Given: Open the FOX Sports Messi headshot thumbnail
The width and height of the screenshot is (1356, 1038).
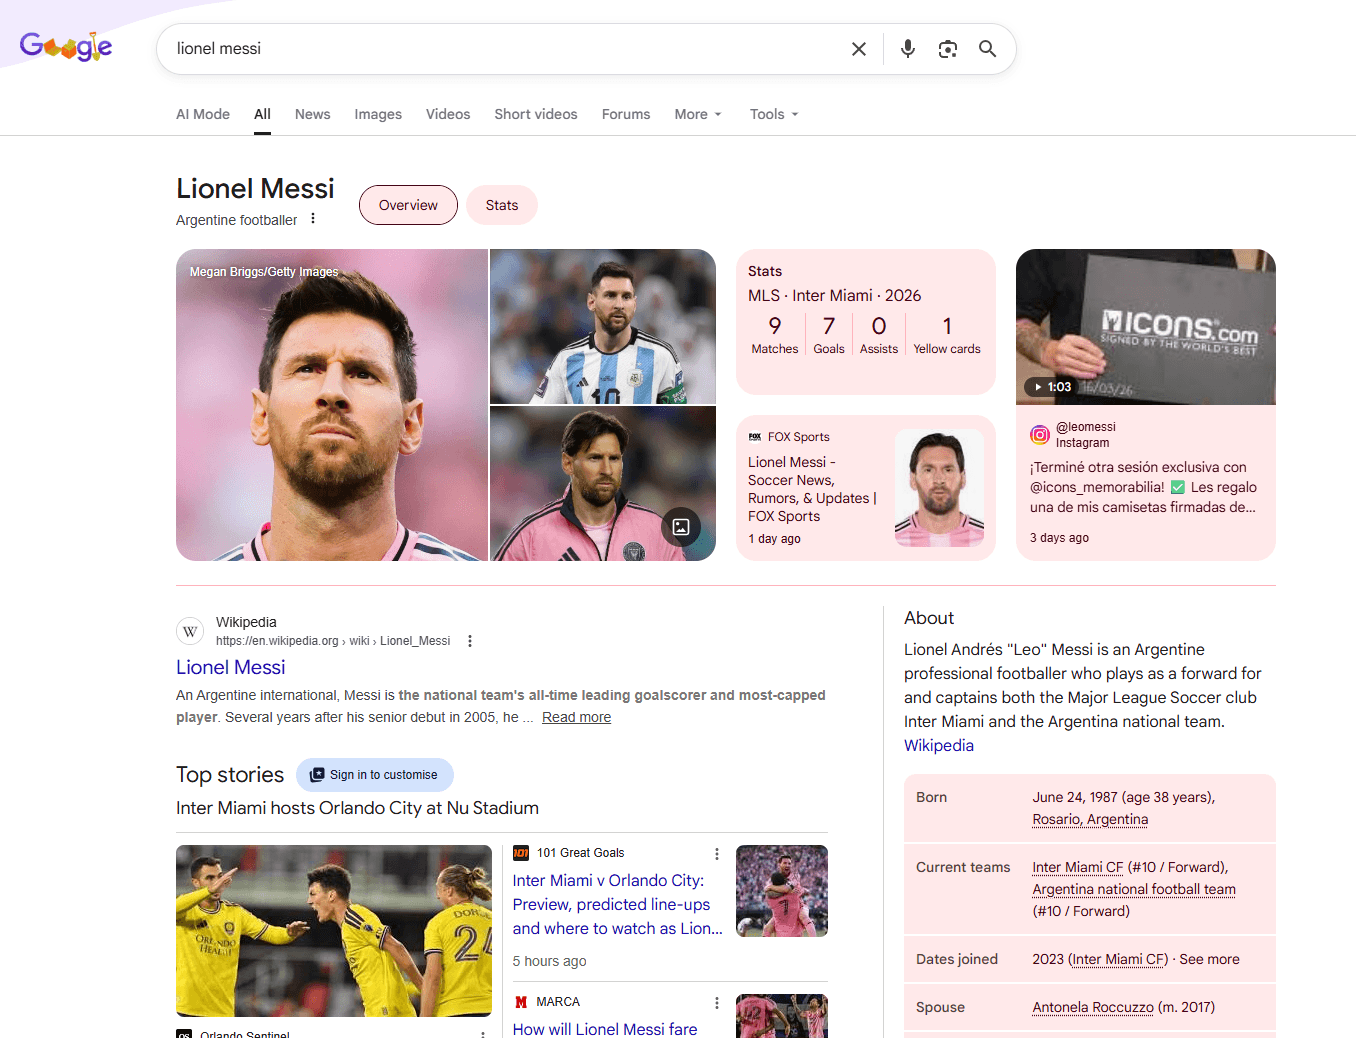Looking at the screenshot, I should [939, 488].
